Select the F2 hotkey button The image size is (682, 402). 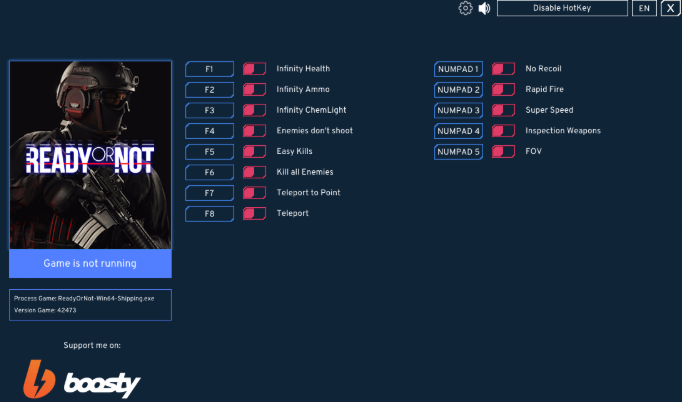[209, 90]
